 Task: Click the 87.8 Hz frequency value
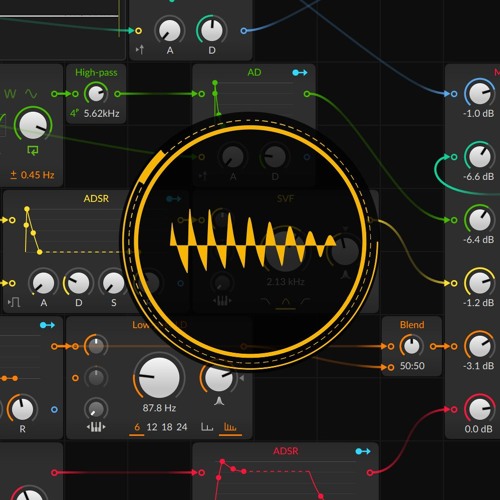159,408
